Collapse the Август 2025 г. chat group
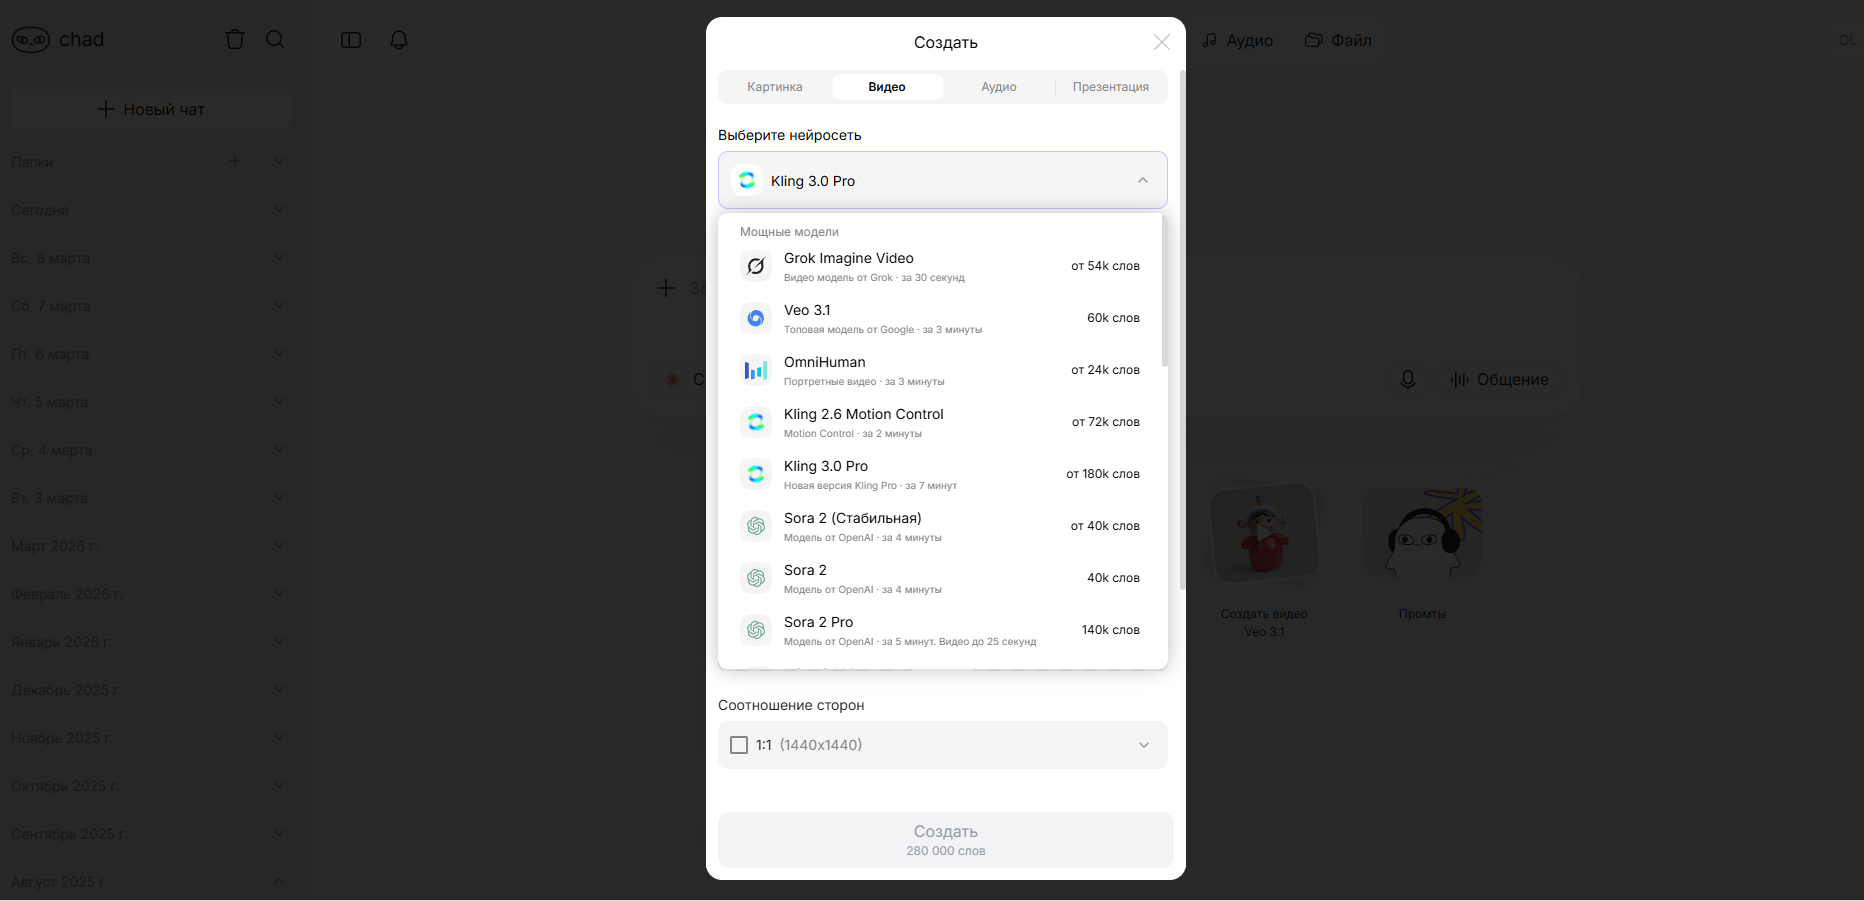Viewport: 1864px width, 901px height. pyautogui.click(x=279, y=881)
